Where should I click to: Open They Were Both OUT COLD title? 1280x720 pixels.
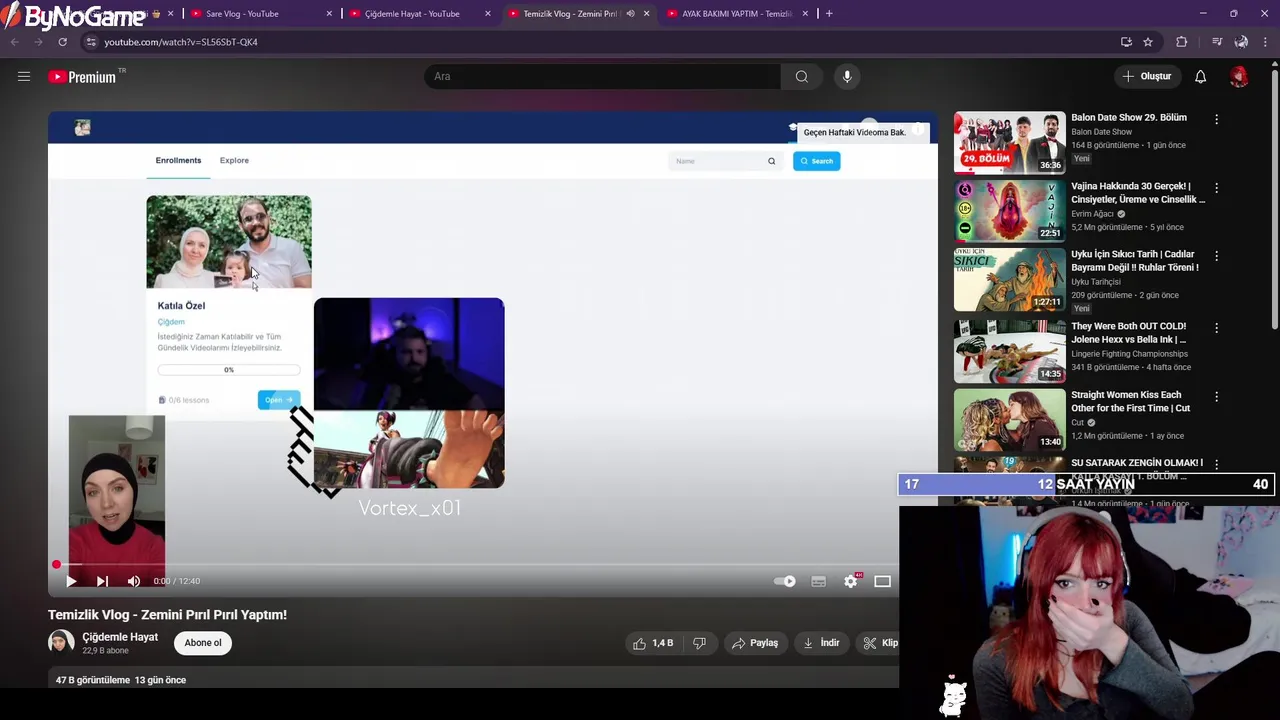click(1129, 333)
